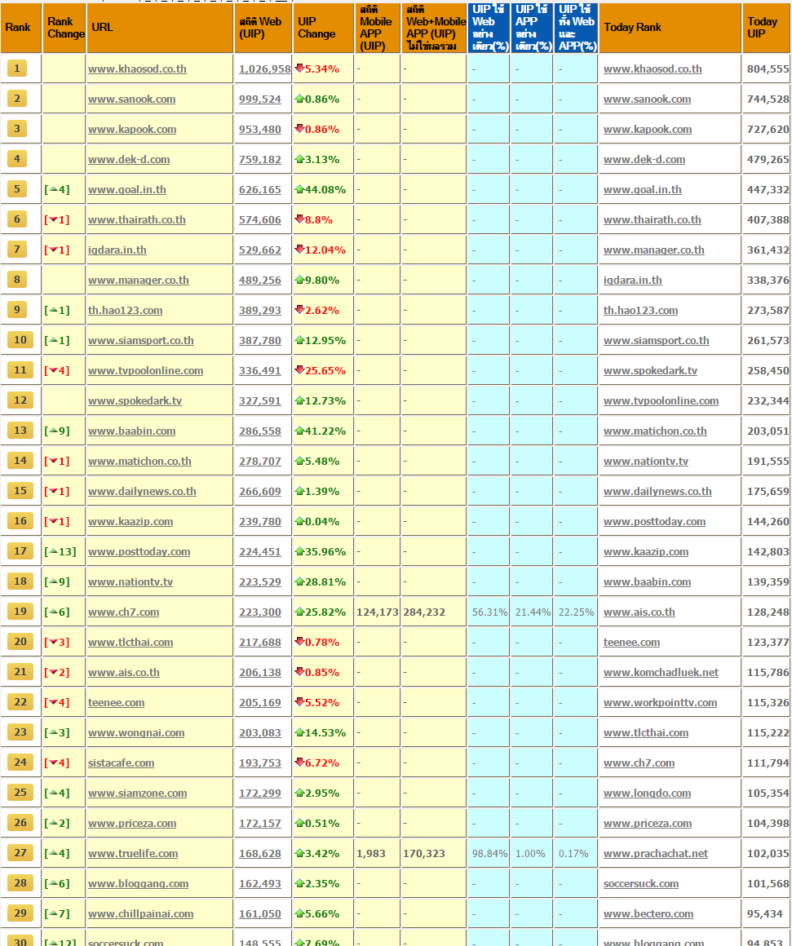
Task: Click red down arrow beside 25.65%
Action: (x=300, y=371)
